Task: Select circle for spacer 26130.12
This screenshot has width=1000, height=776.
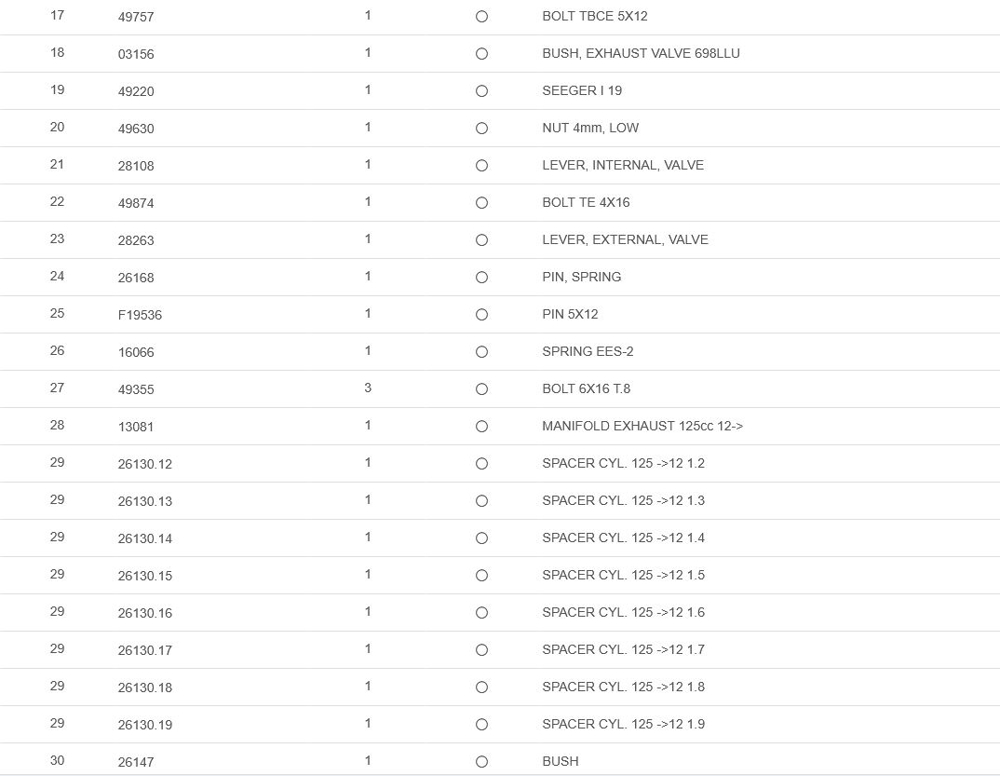Action: coord(482,464)
